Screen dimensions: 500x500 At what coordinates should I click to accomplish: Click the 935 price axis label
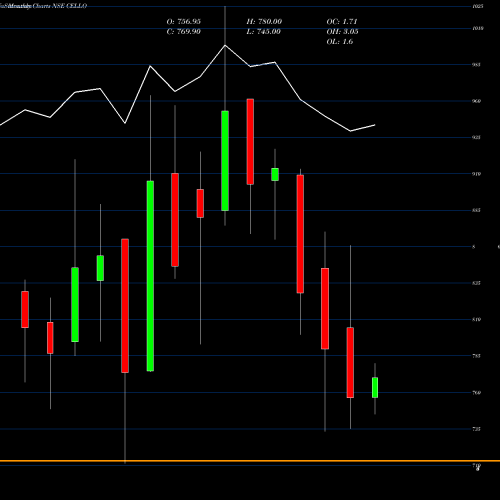[x=476, y=137]
